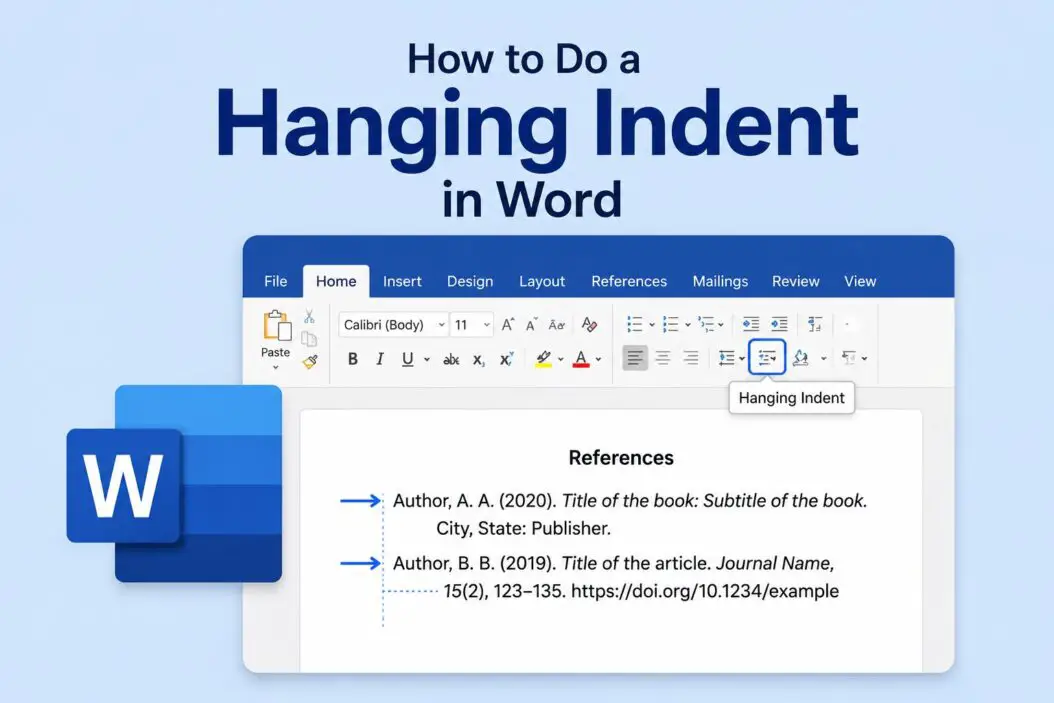This screenshot has width=1054, height=703.
Task: Expand the highlight color arrow
Action: pyautogui.click(x=561, y=360)
